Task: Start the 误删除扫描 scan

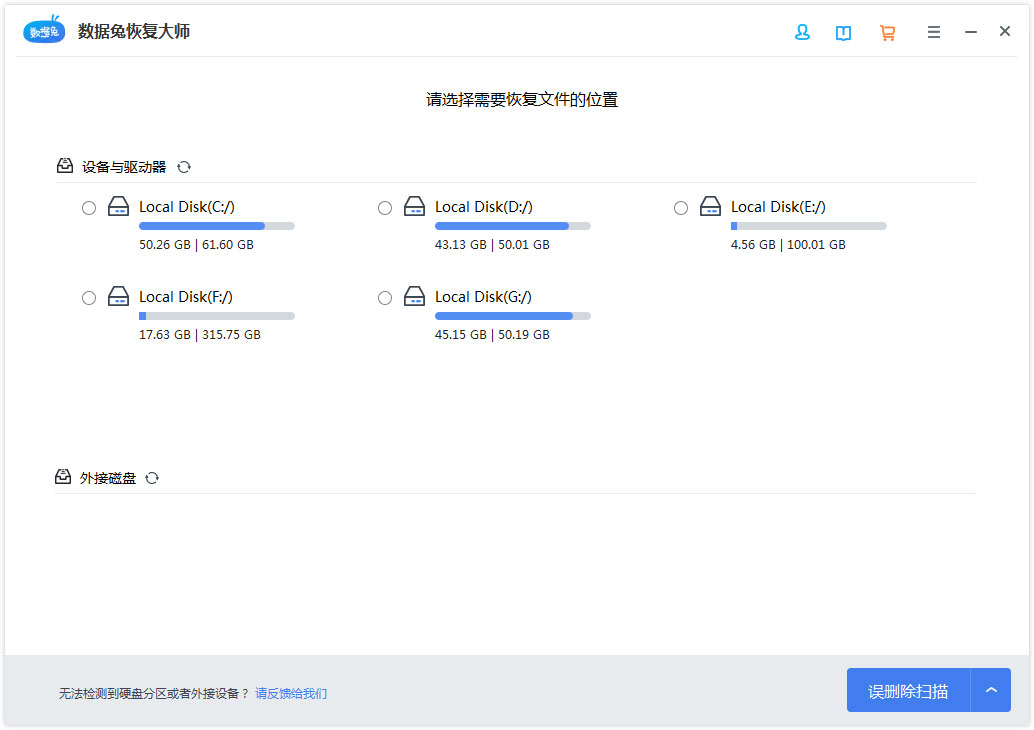Action: (x=908, y=690)
